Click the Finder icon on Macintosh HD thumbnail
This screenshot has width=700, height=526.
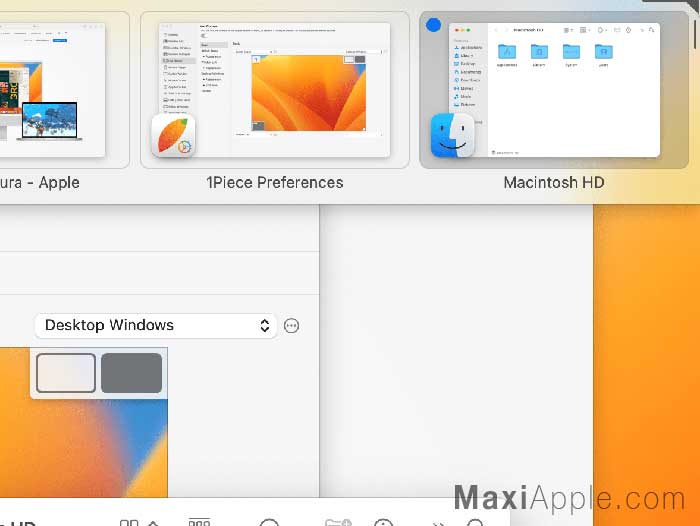(452, 135)
